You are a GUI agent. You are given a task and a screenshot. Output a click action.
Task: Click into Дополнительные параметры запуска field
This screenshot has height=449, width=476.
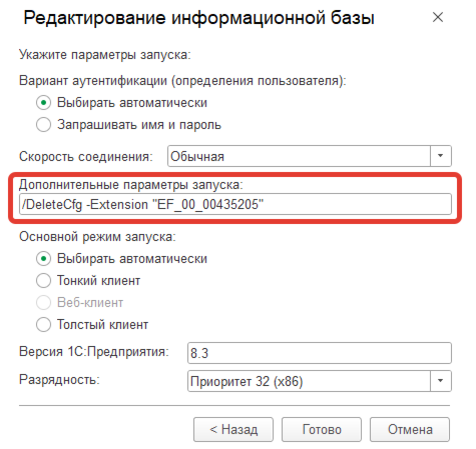click(235, 204)
